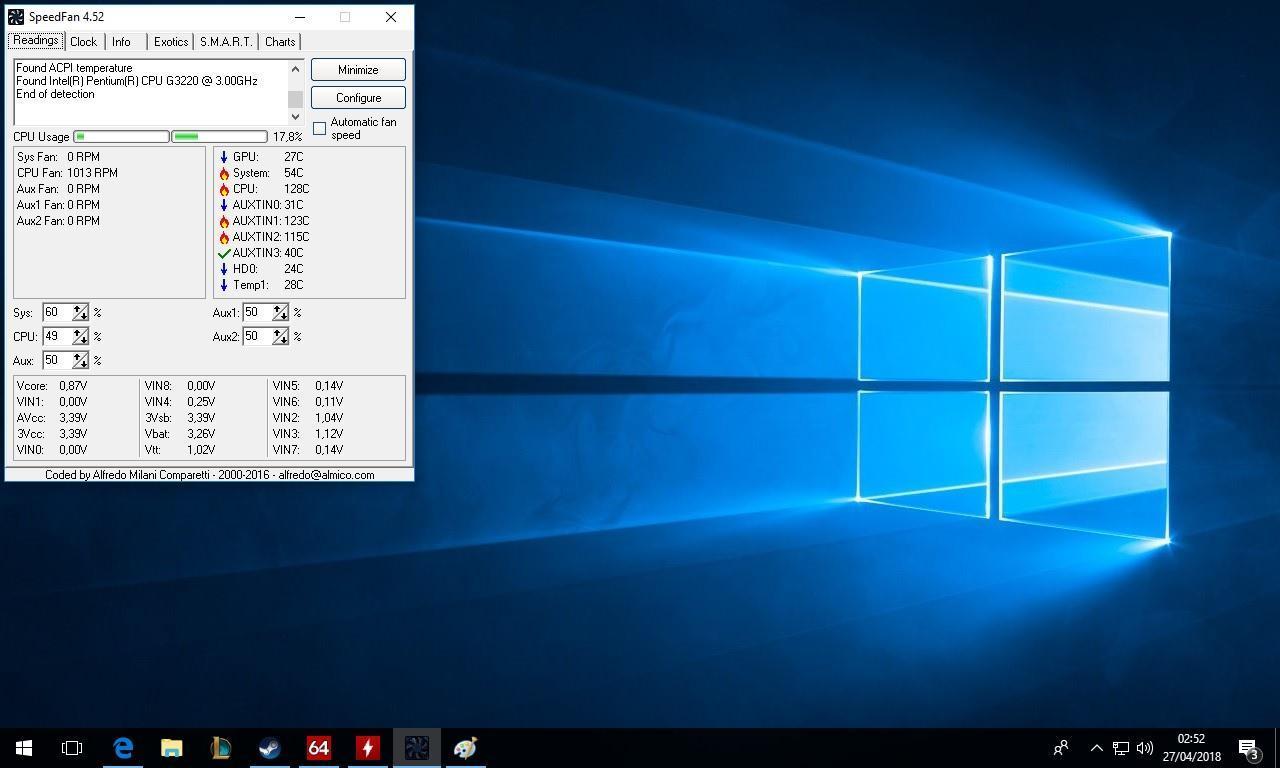Click the 'Found ACPI temperature' log line
This screenshot has height=768, width=1280.
tap(74, 68)
